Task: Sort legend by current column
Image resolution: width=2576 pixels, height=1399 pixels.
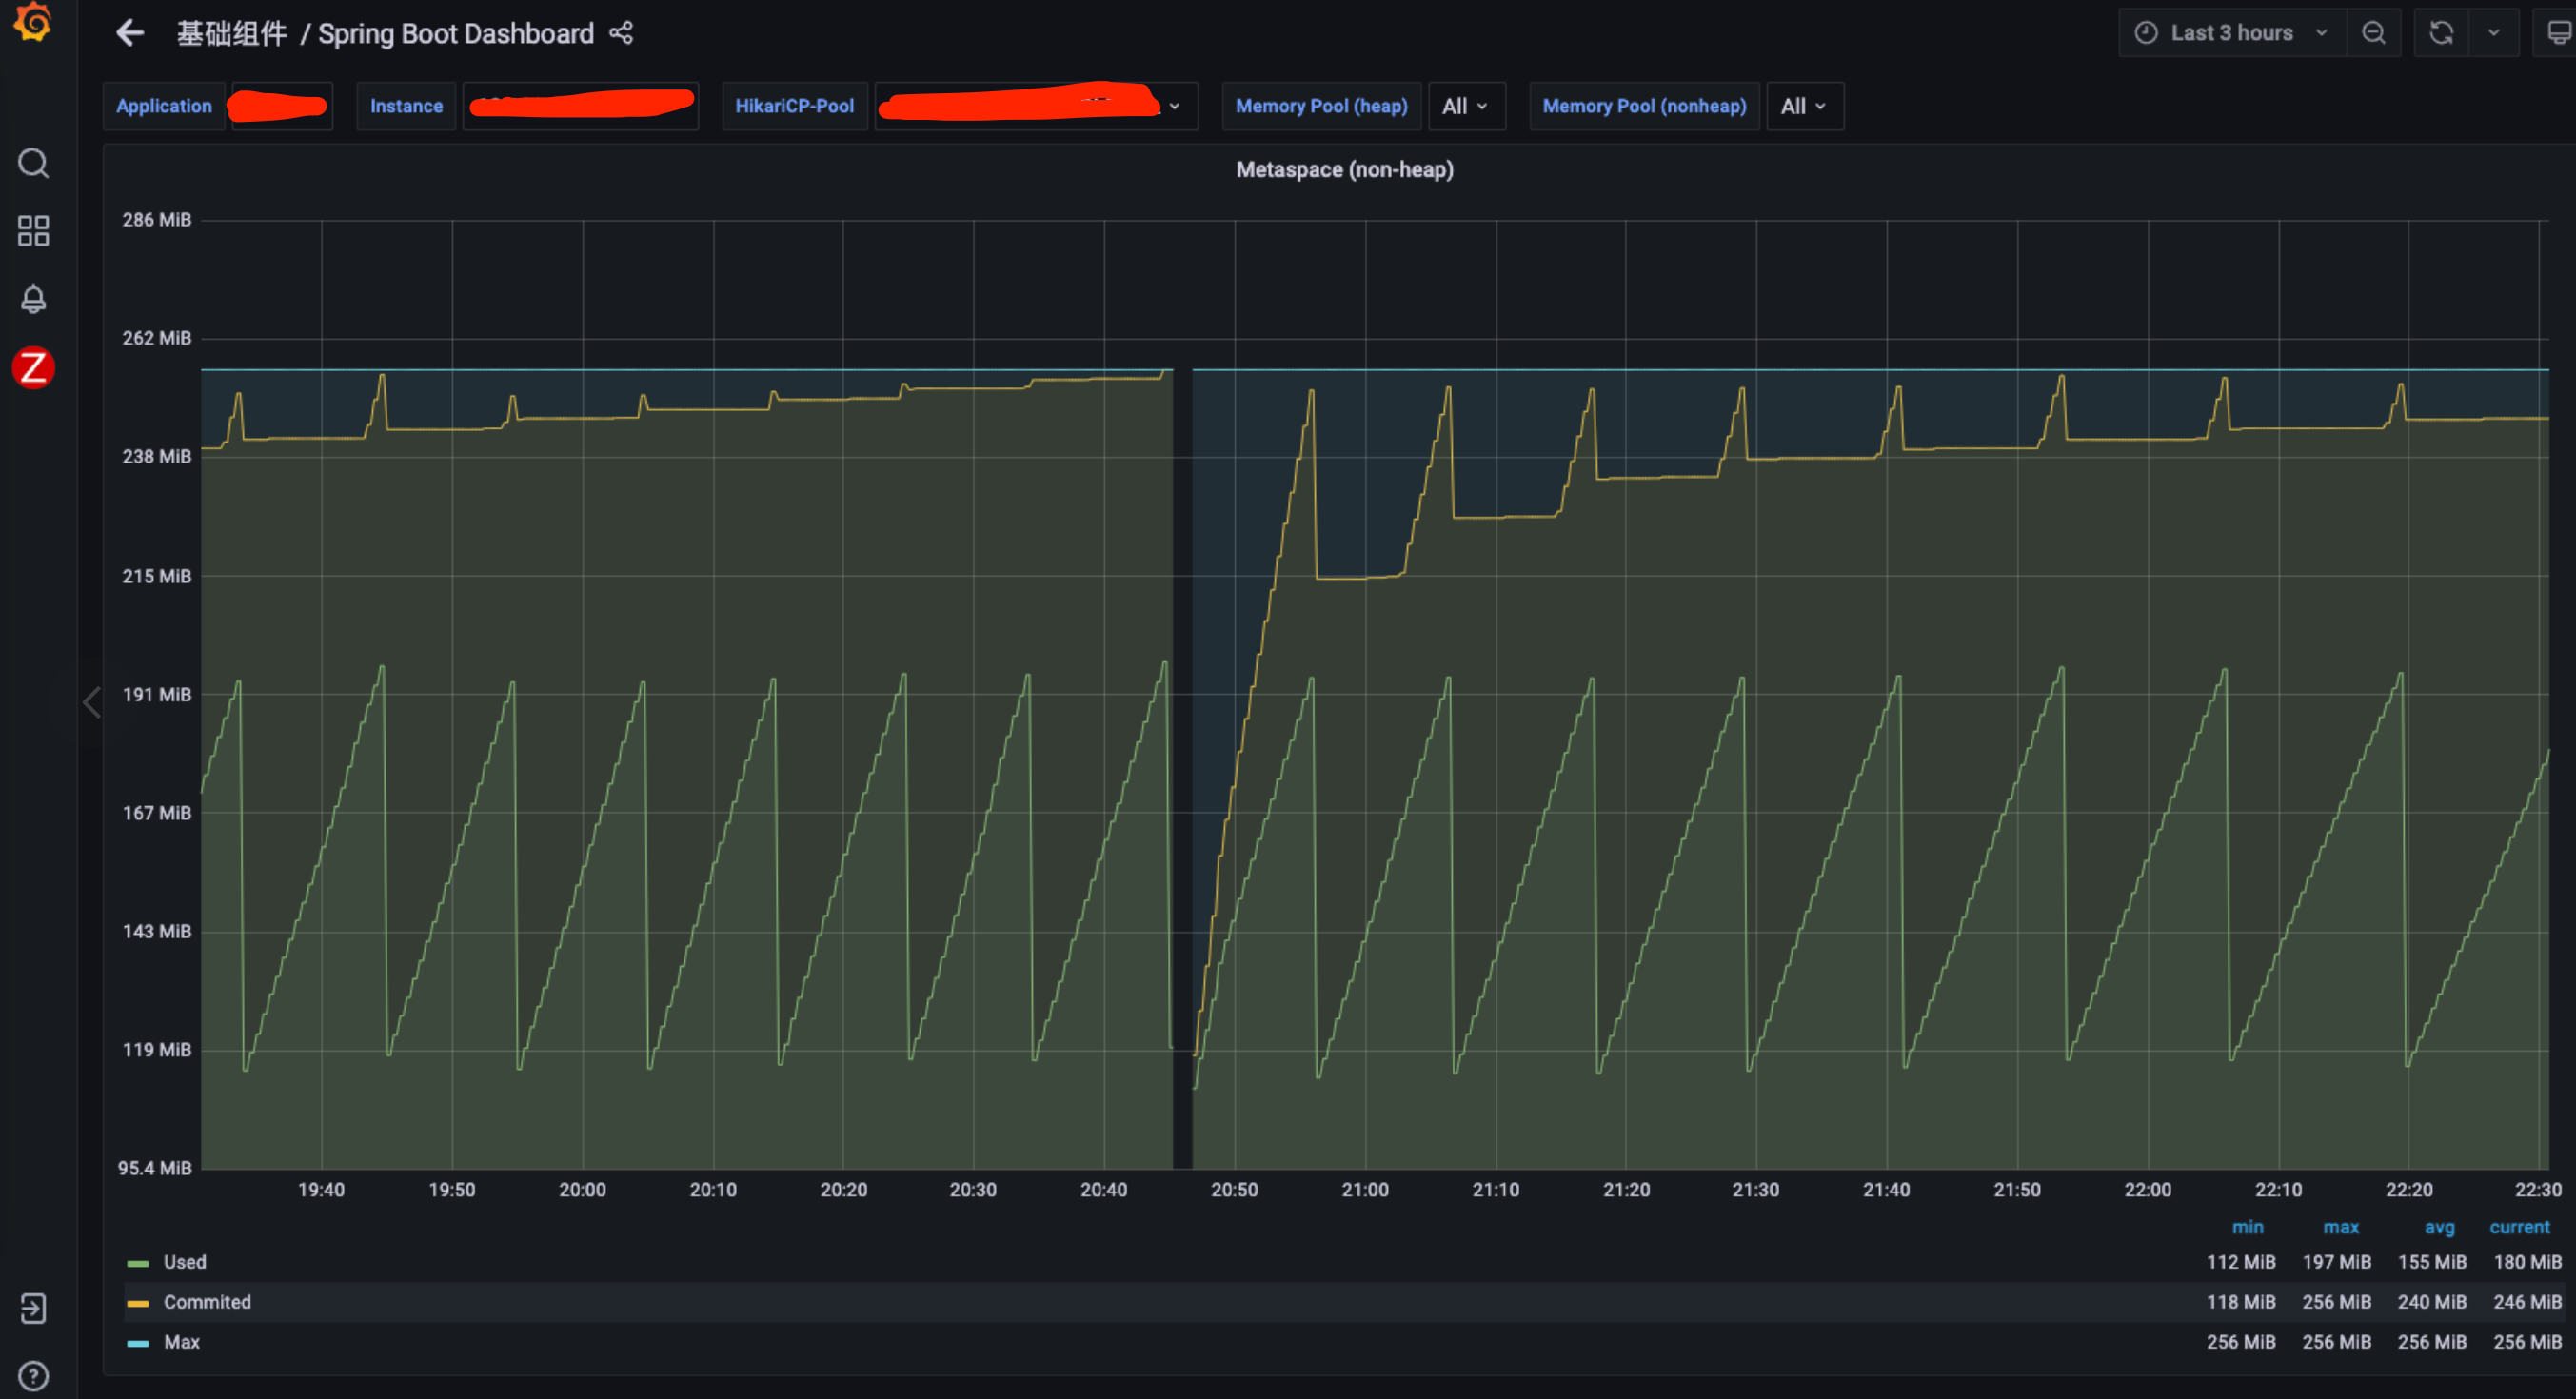Action: click(x=2519, y=1227)
